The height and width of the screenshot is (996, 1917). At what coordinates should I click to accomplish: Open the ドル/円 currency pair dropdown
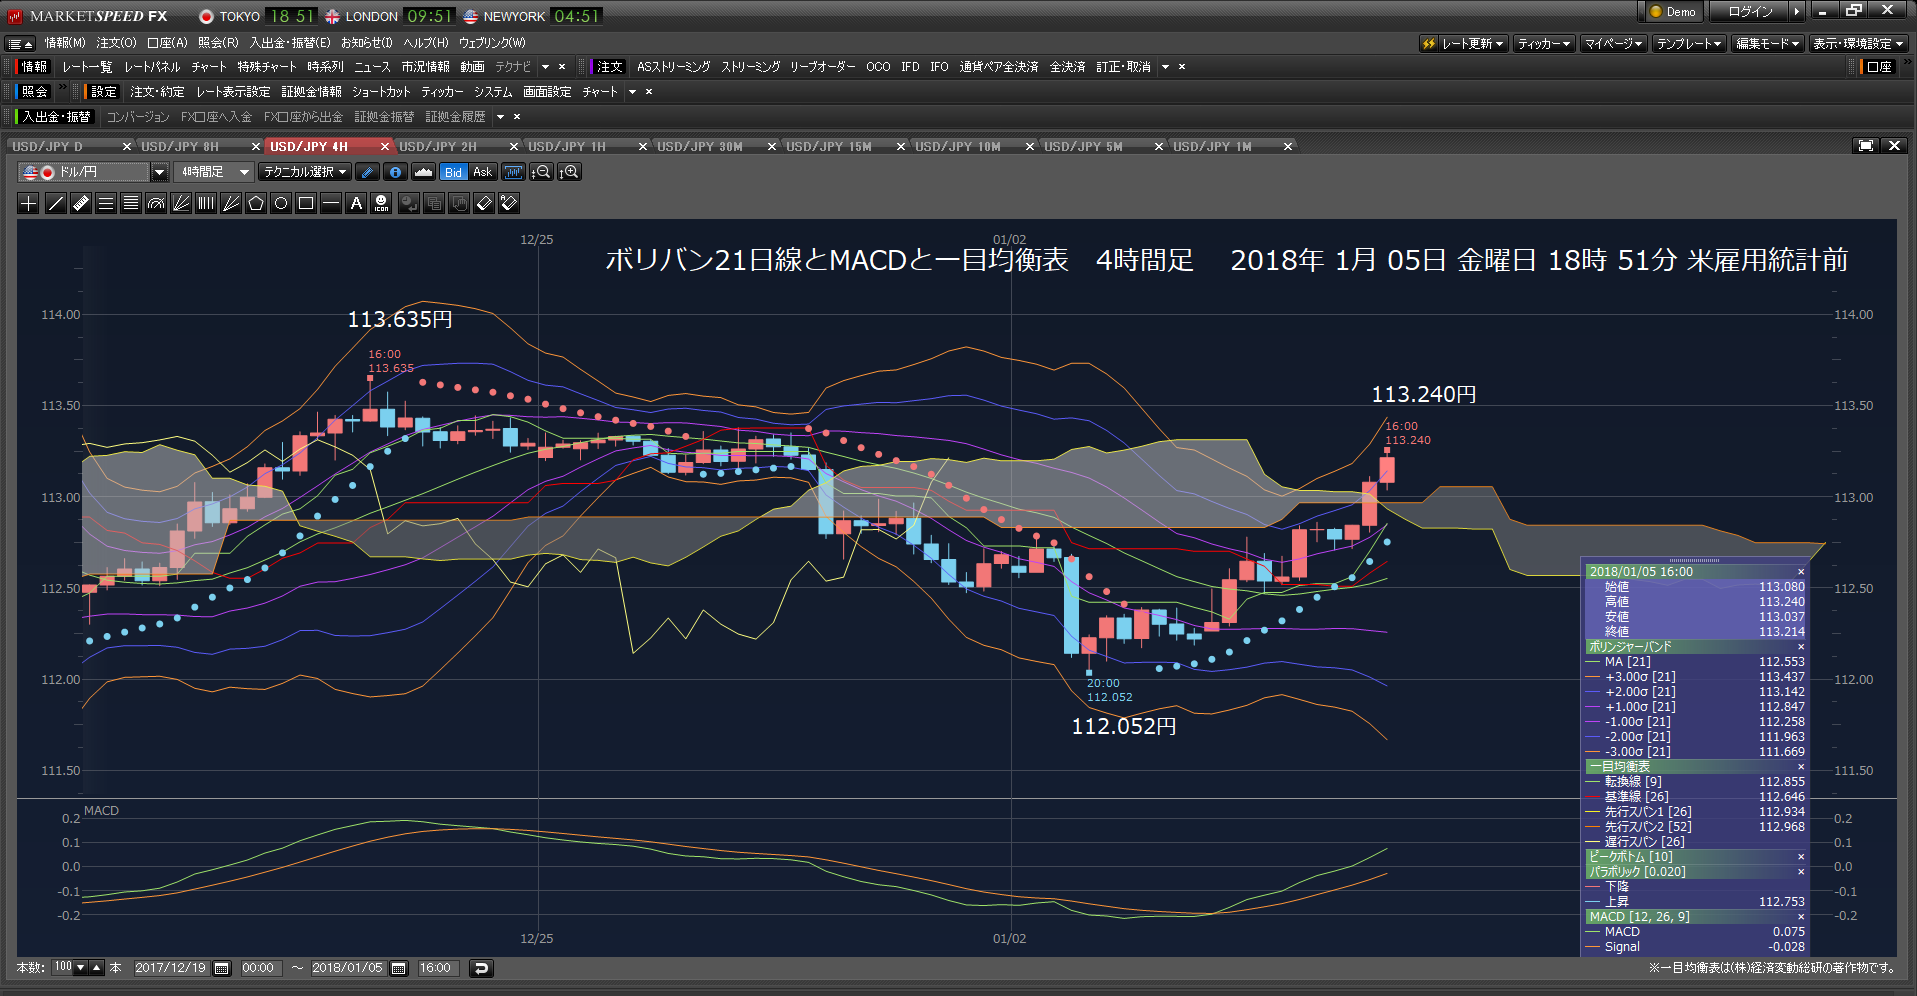tap(159, 172)
